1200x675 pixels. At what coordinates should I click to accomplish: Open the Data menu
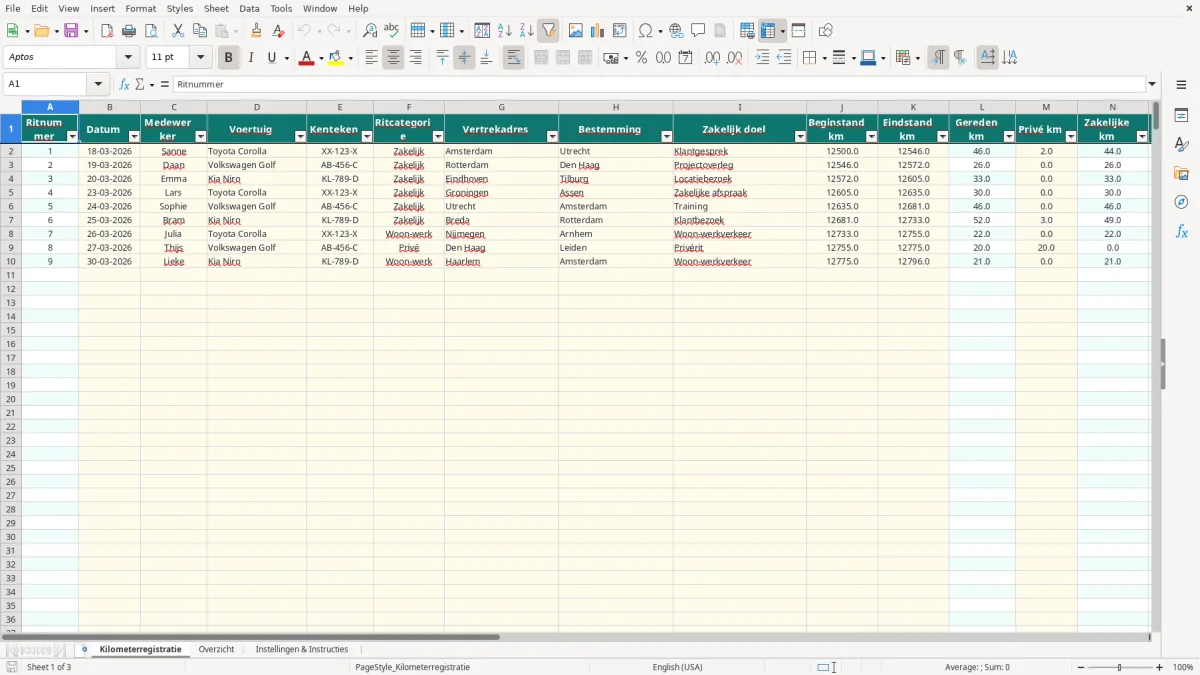click(x=249, y=8)
